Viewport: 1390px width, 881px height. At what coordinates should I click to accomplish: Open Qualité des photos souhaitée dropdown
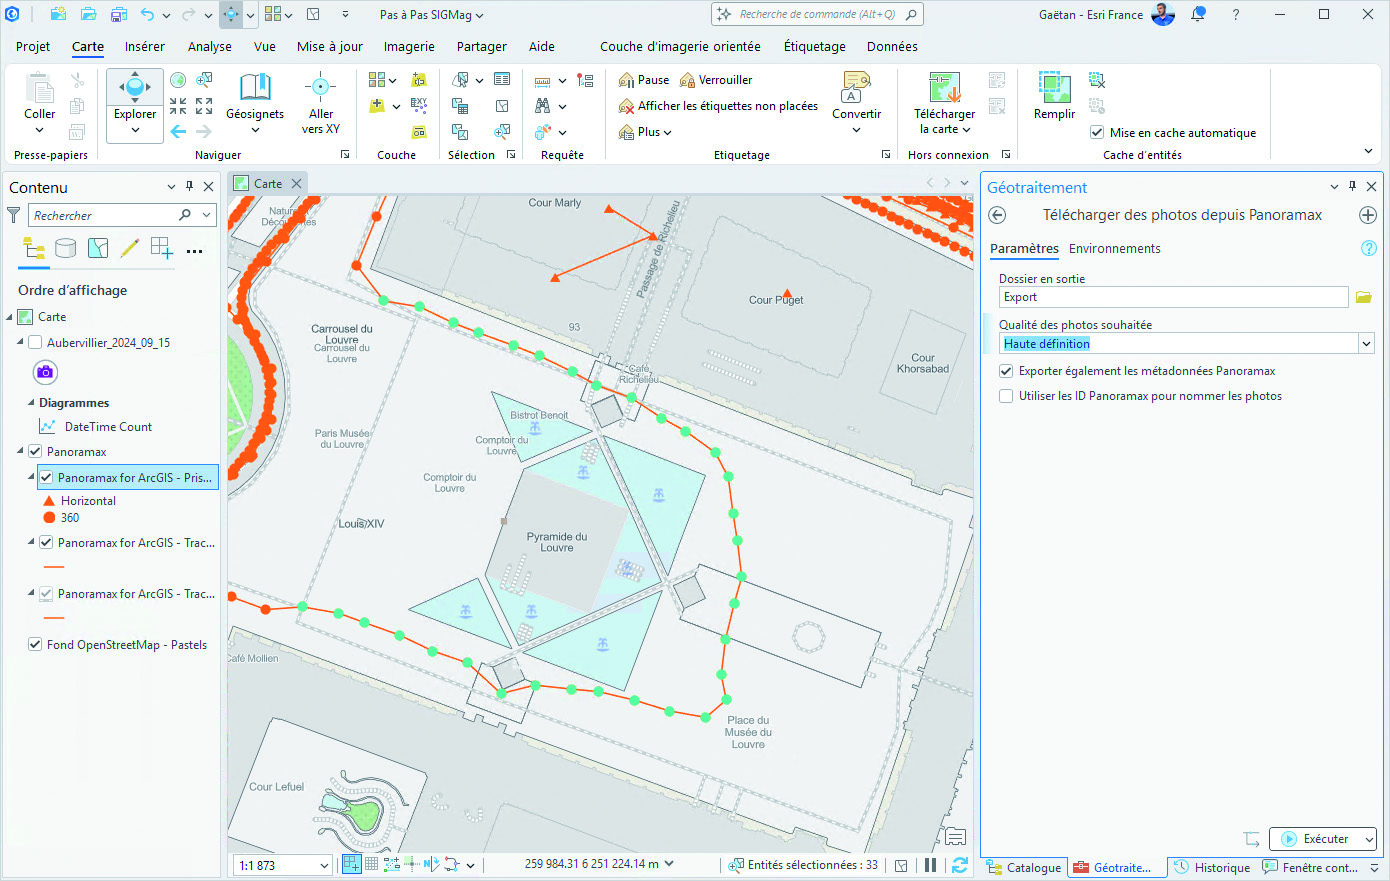1366,343
